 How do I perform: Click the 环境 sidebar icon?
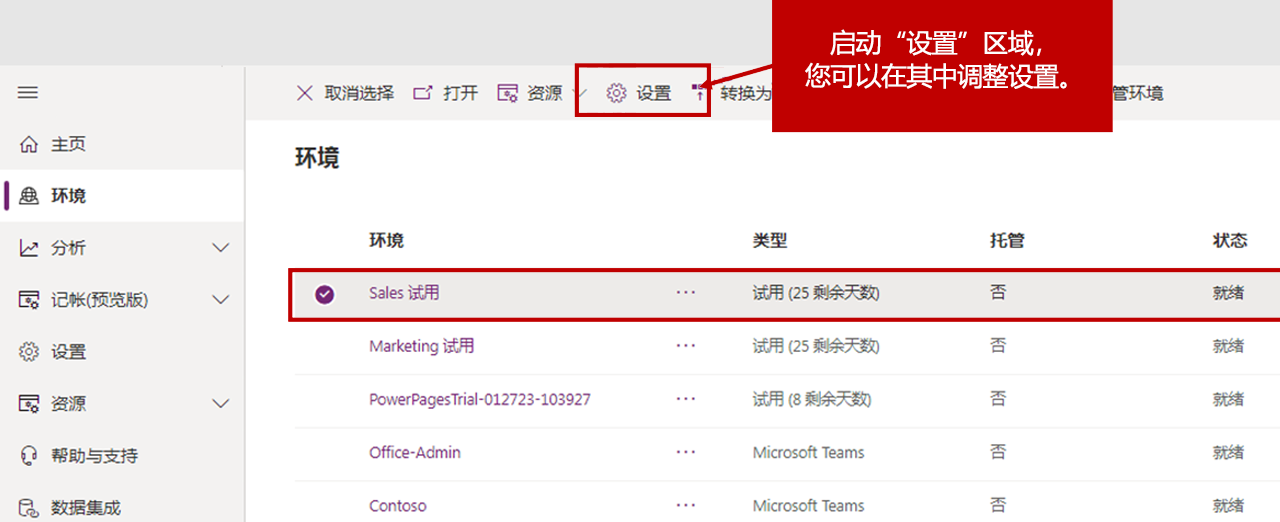(x=29, y=196)
